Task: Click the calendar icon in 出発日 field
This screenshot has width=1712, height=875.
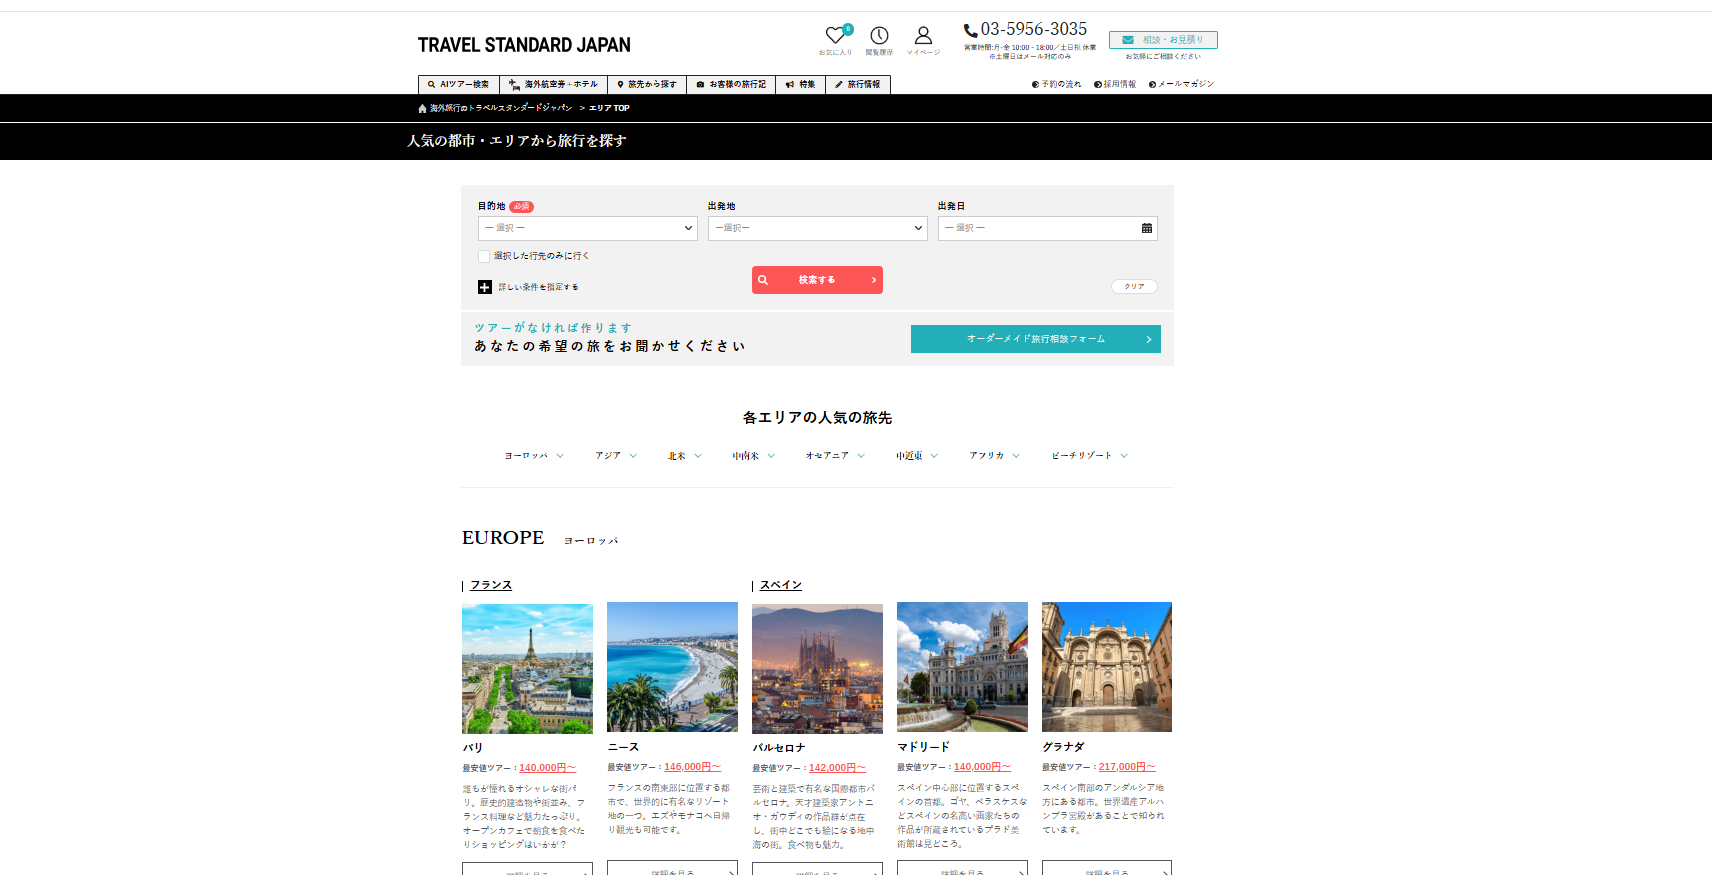Action: [x=1146, y=228]
